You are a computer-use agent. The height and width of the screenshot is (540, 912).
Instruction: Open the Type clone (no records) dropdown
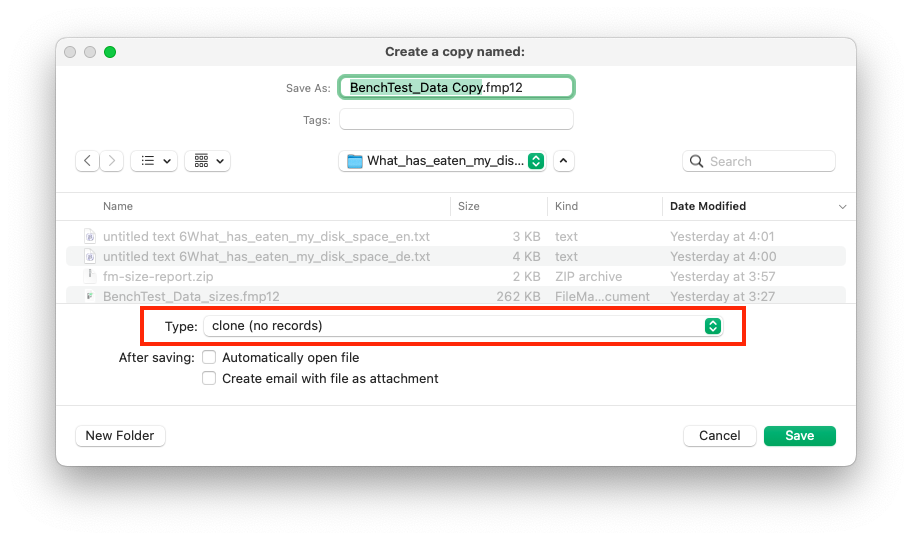point(462,326)
